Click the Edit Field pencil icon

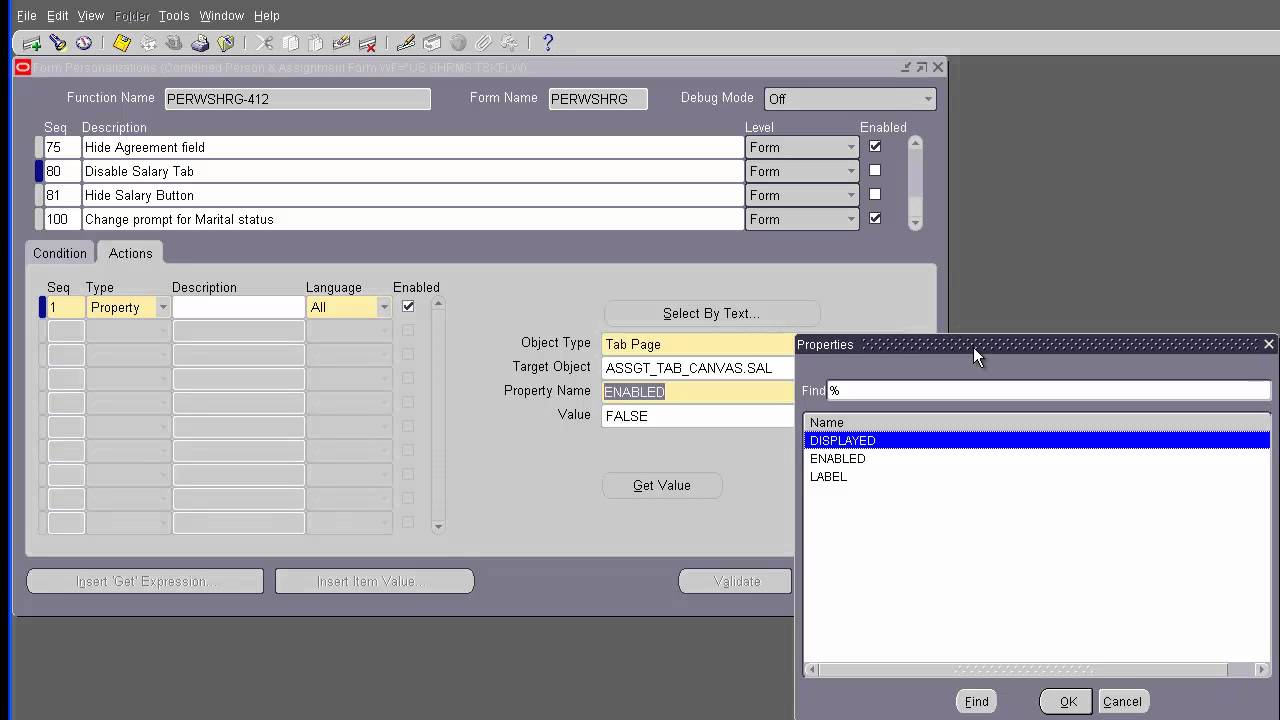(x=406, y=43)
